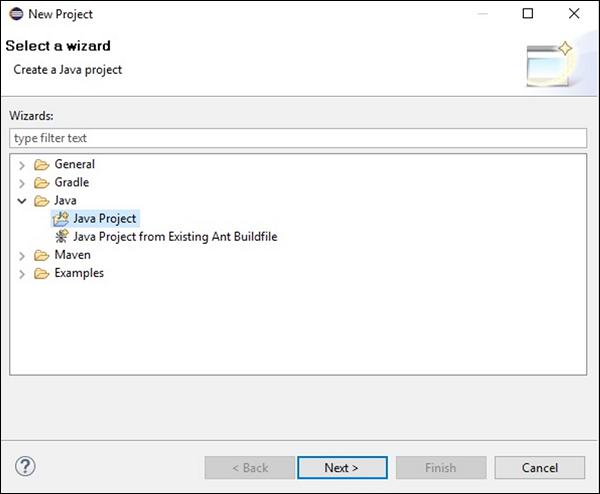Image resolution: width=600 pixels, height=494 pixels.
Task: Expand the Examples category
Action: (x=22, y=273)
